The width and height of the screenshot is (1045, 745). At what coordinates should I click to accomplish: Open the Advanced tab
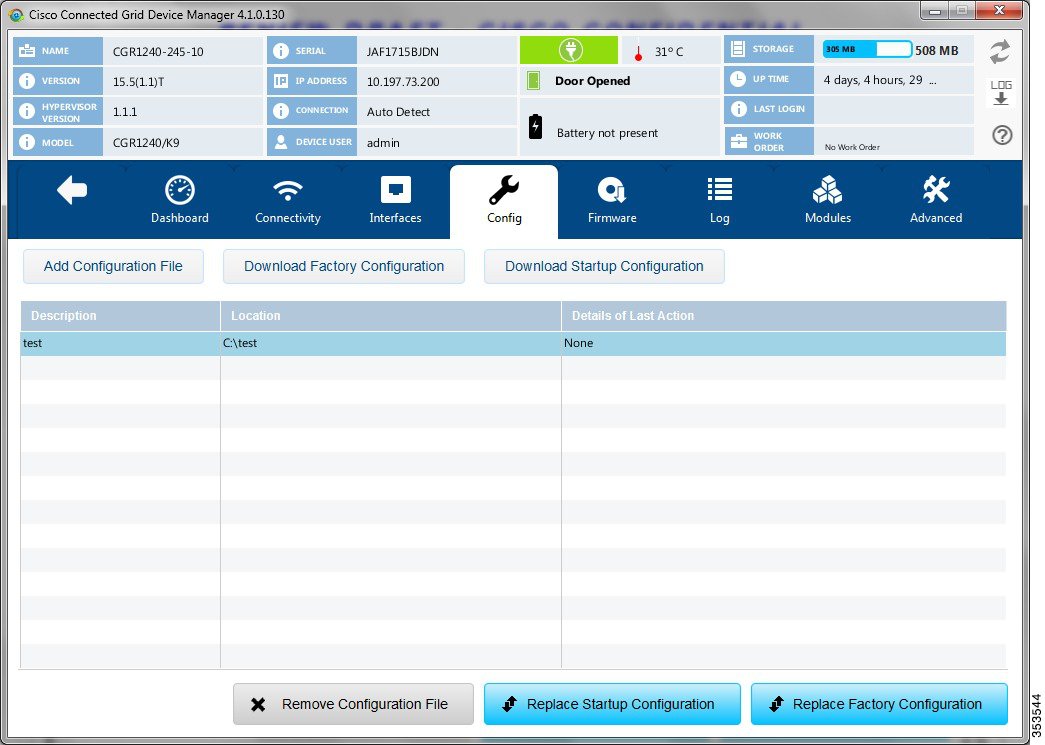[x=936, y=201]
